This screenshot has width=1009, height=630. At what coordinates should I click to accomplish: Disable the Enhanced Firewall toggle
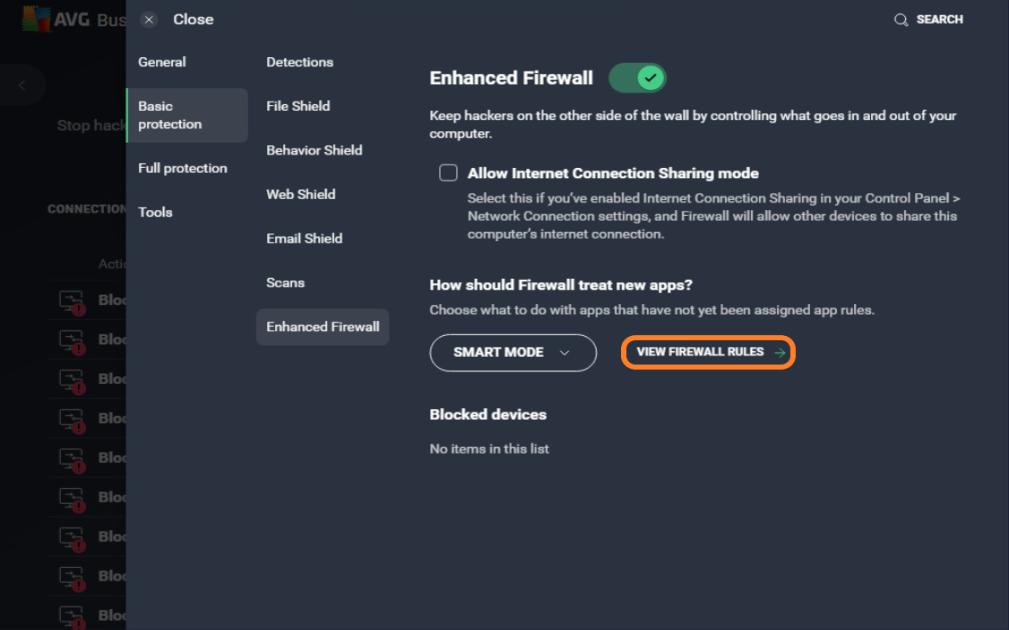pos(637,77)
